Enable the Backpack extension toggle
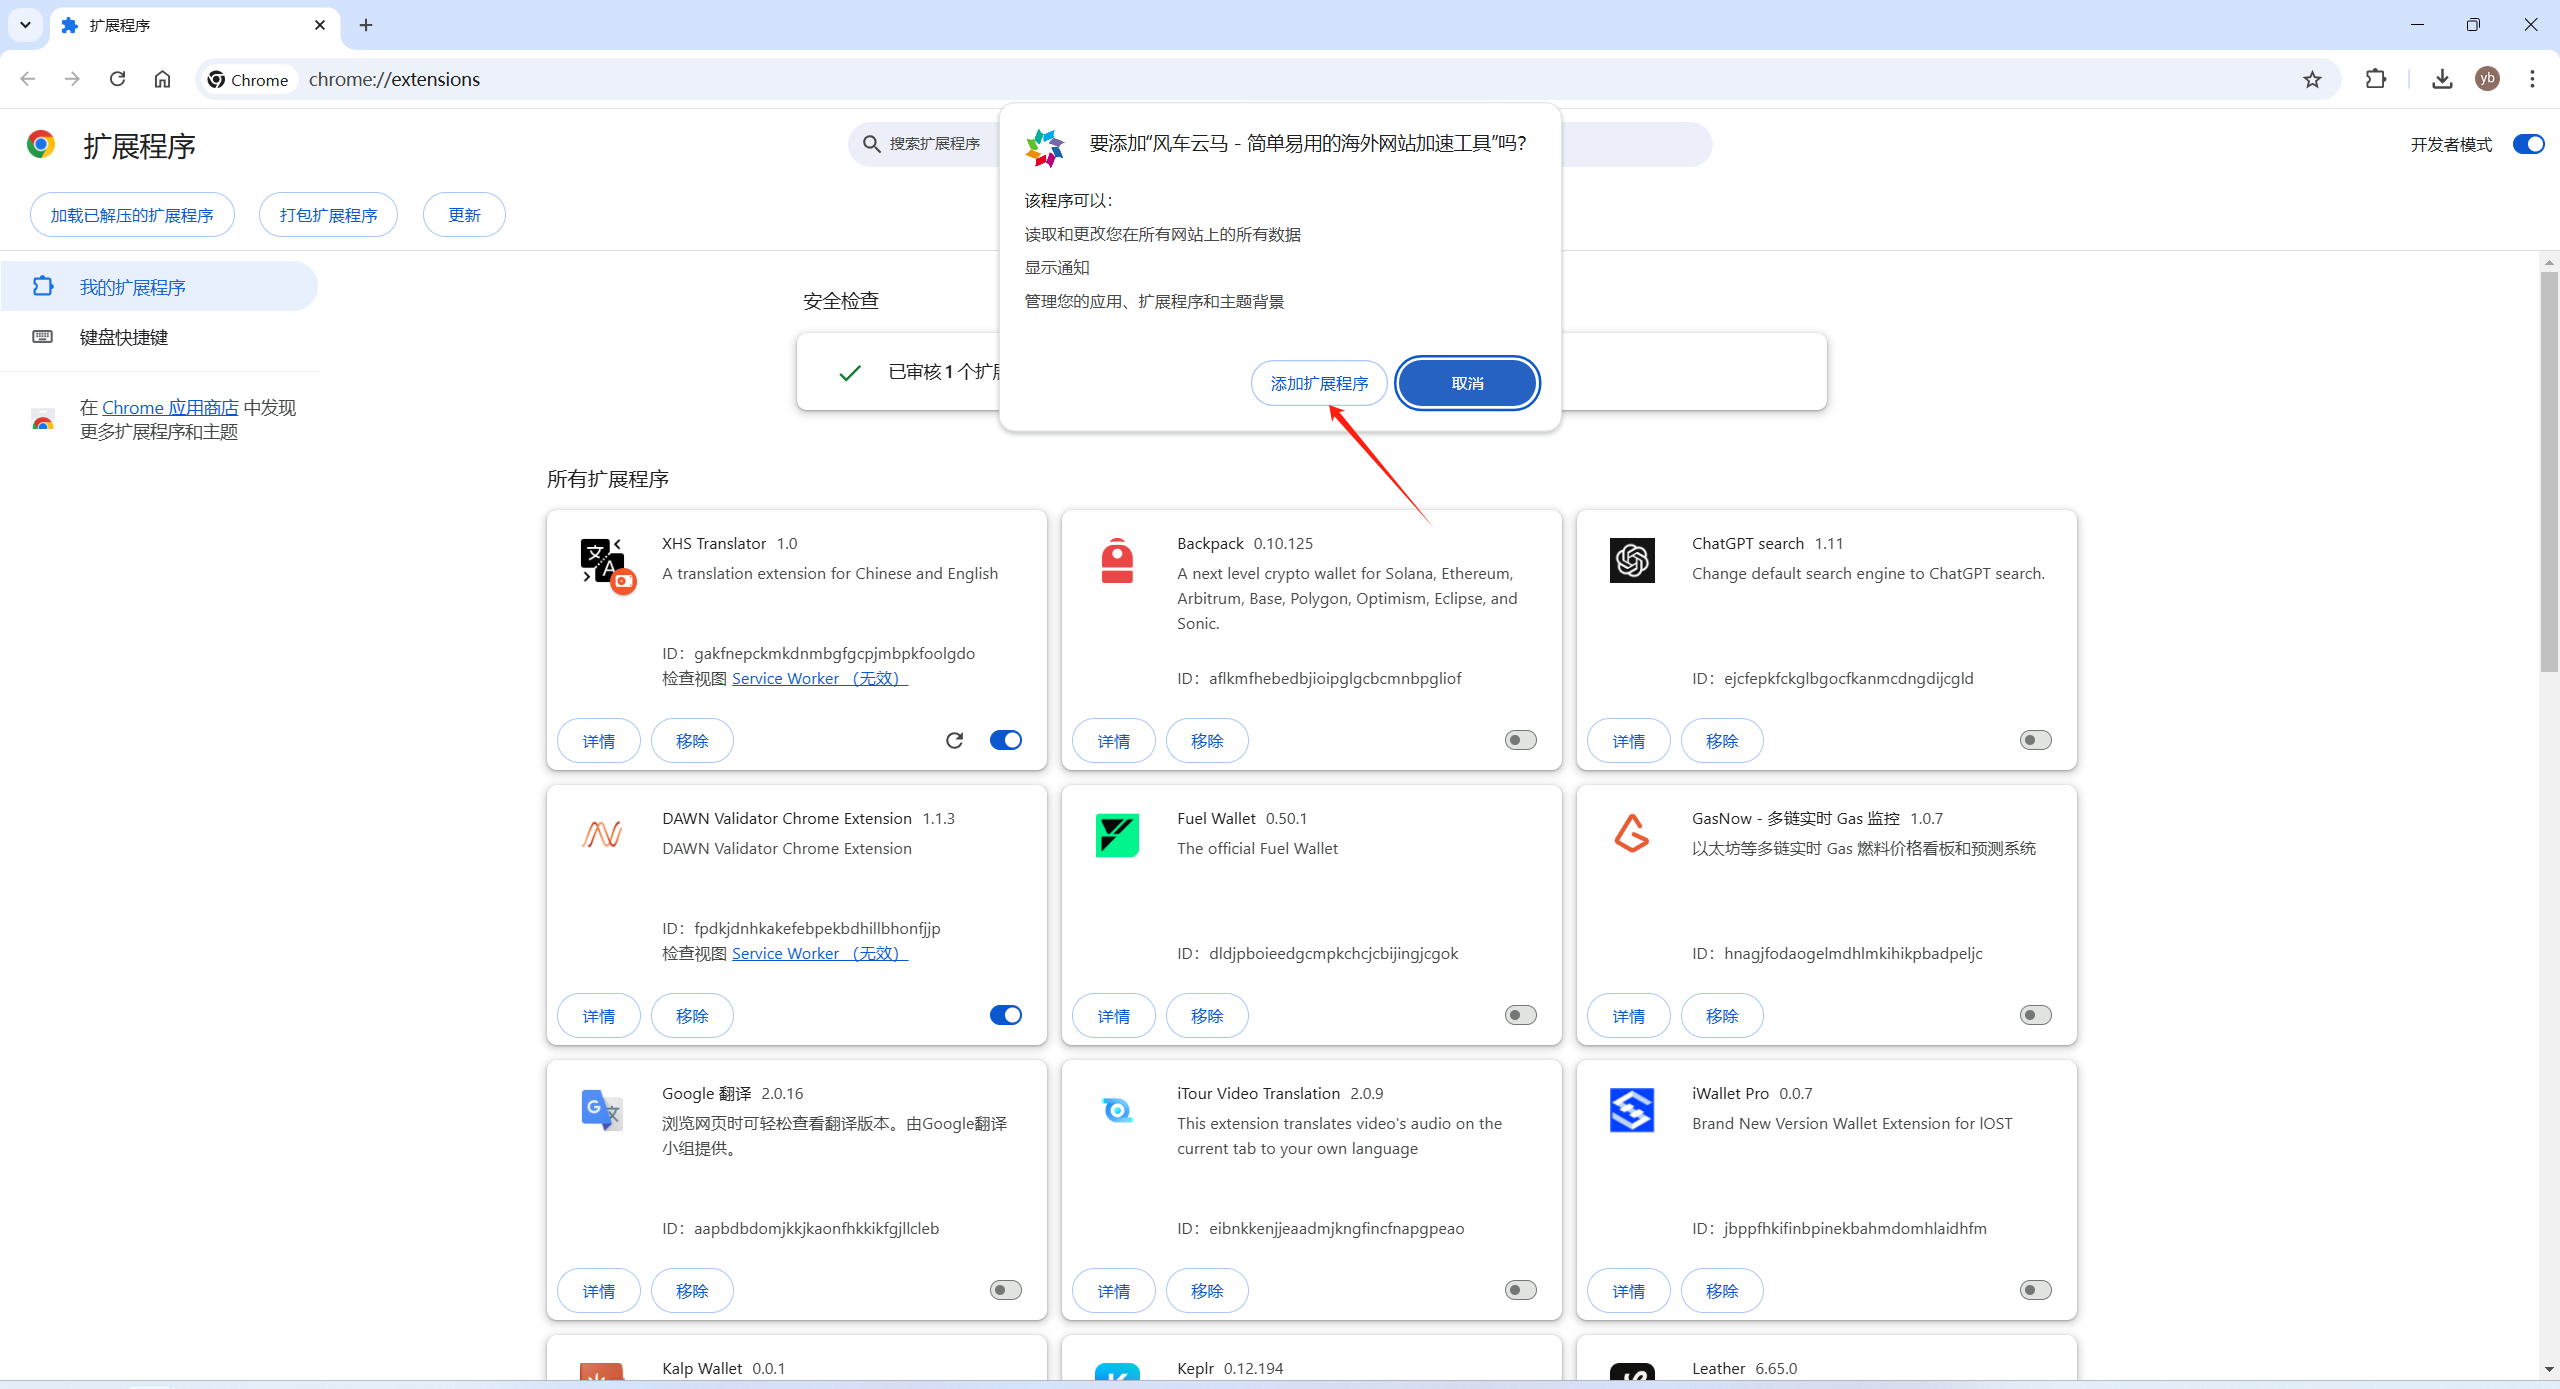 [1520, 740]
